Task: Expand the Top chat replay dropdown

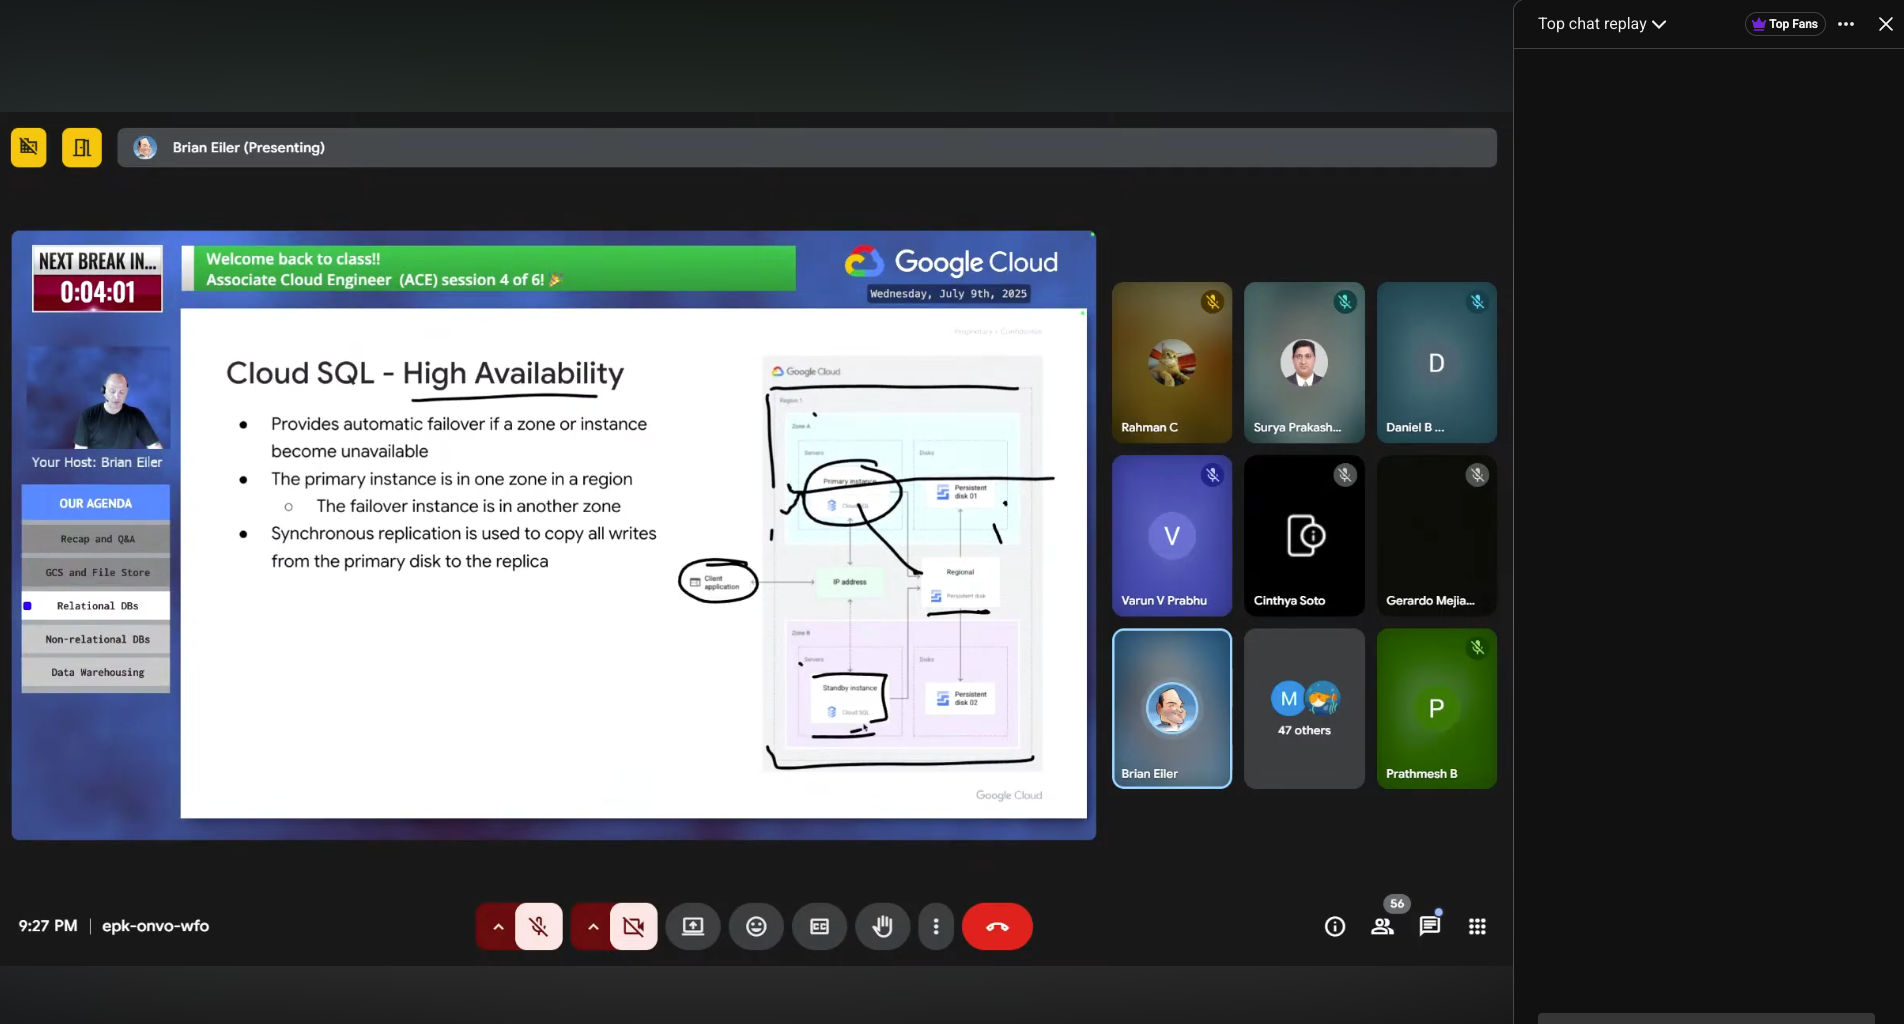Action: click(1602, 24)
